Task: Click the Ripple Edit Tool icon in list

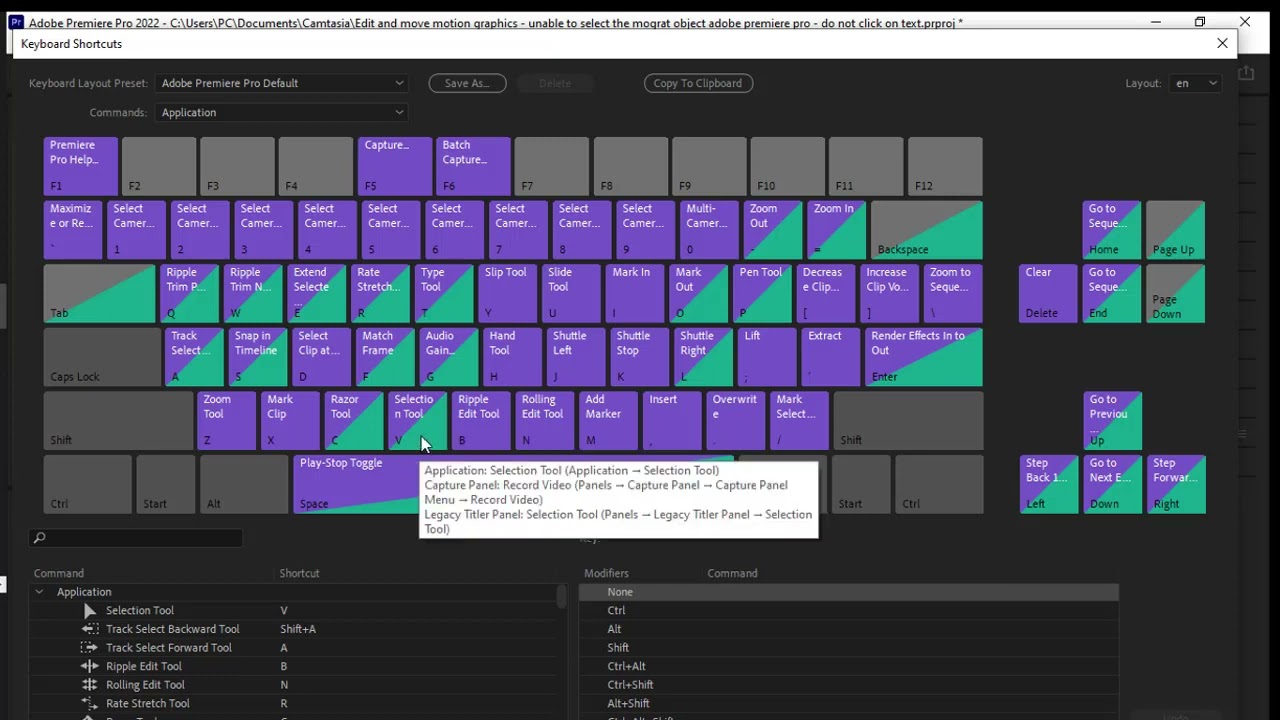Action: (x=90, y=666)
